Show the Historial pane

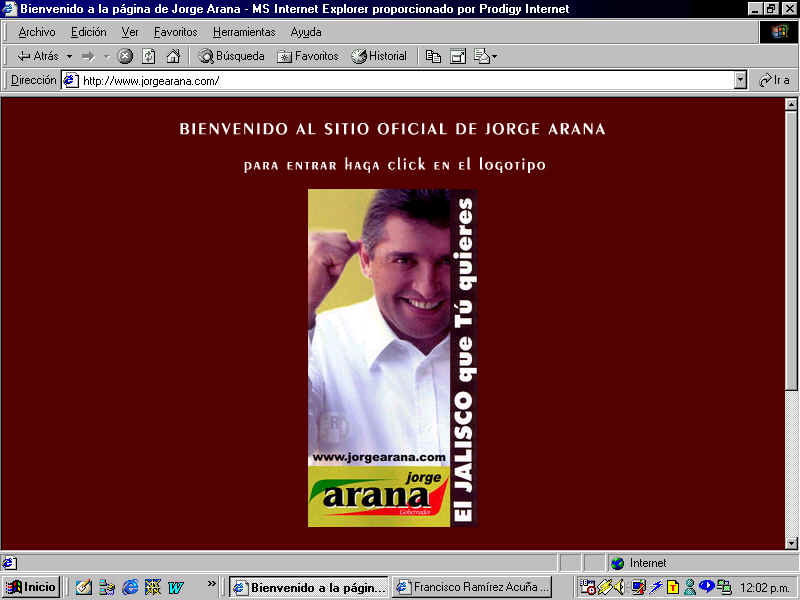pyautogui.click(x=379, y=56)
